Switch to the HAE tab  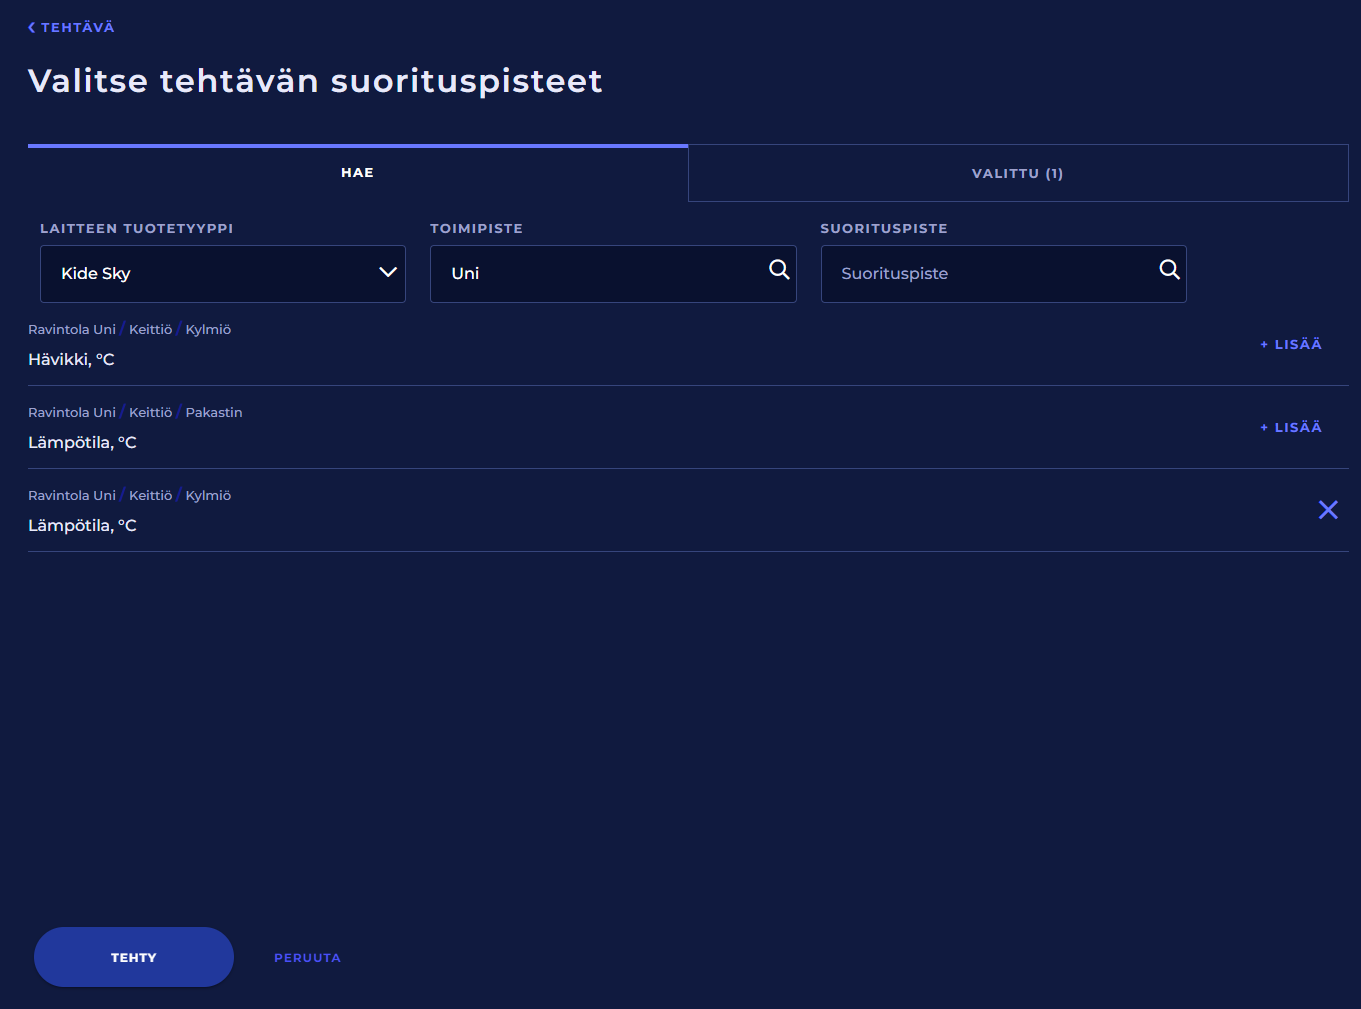pyautogui.click(x=357, y=173)
